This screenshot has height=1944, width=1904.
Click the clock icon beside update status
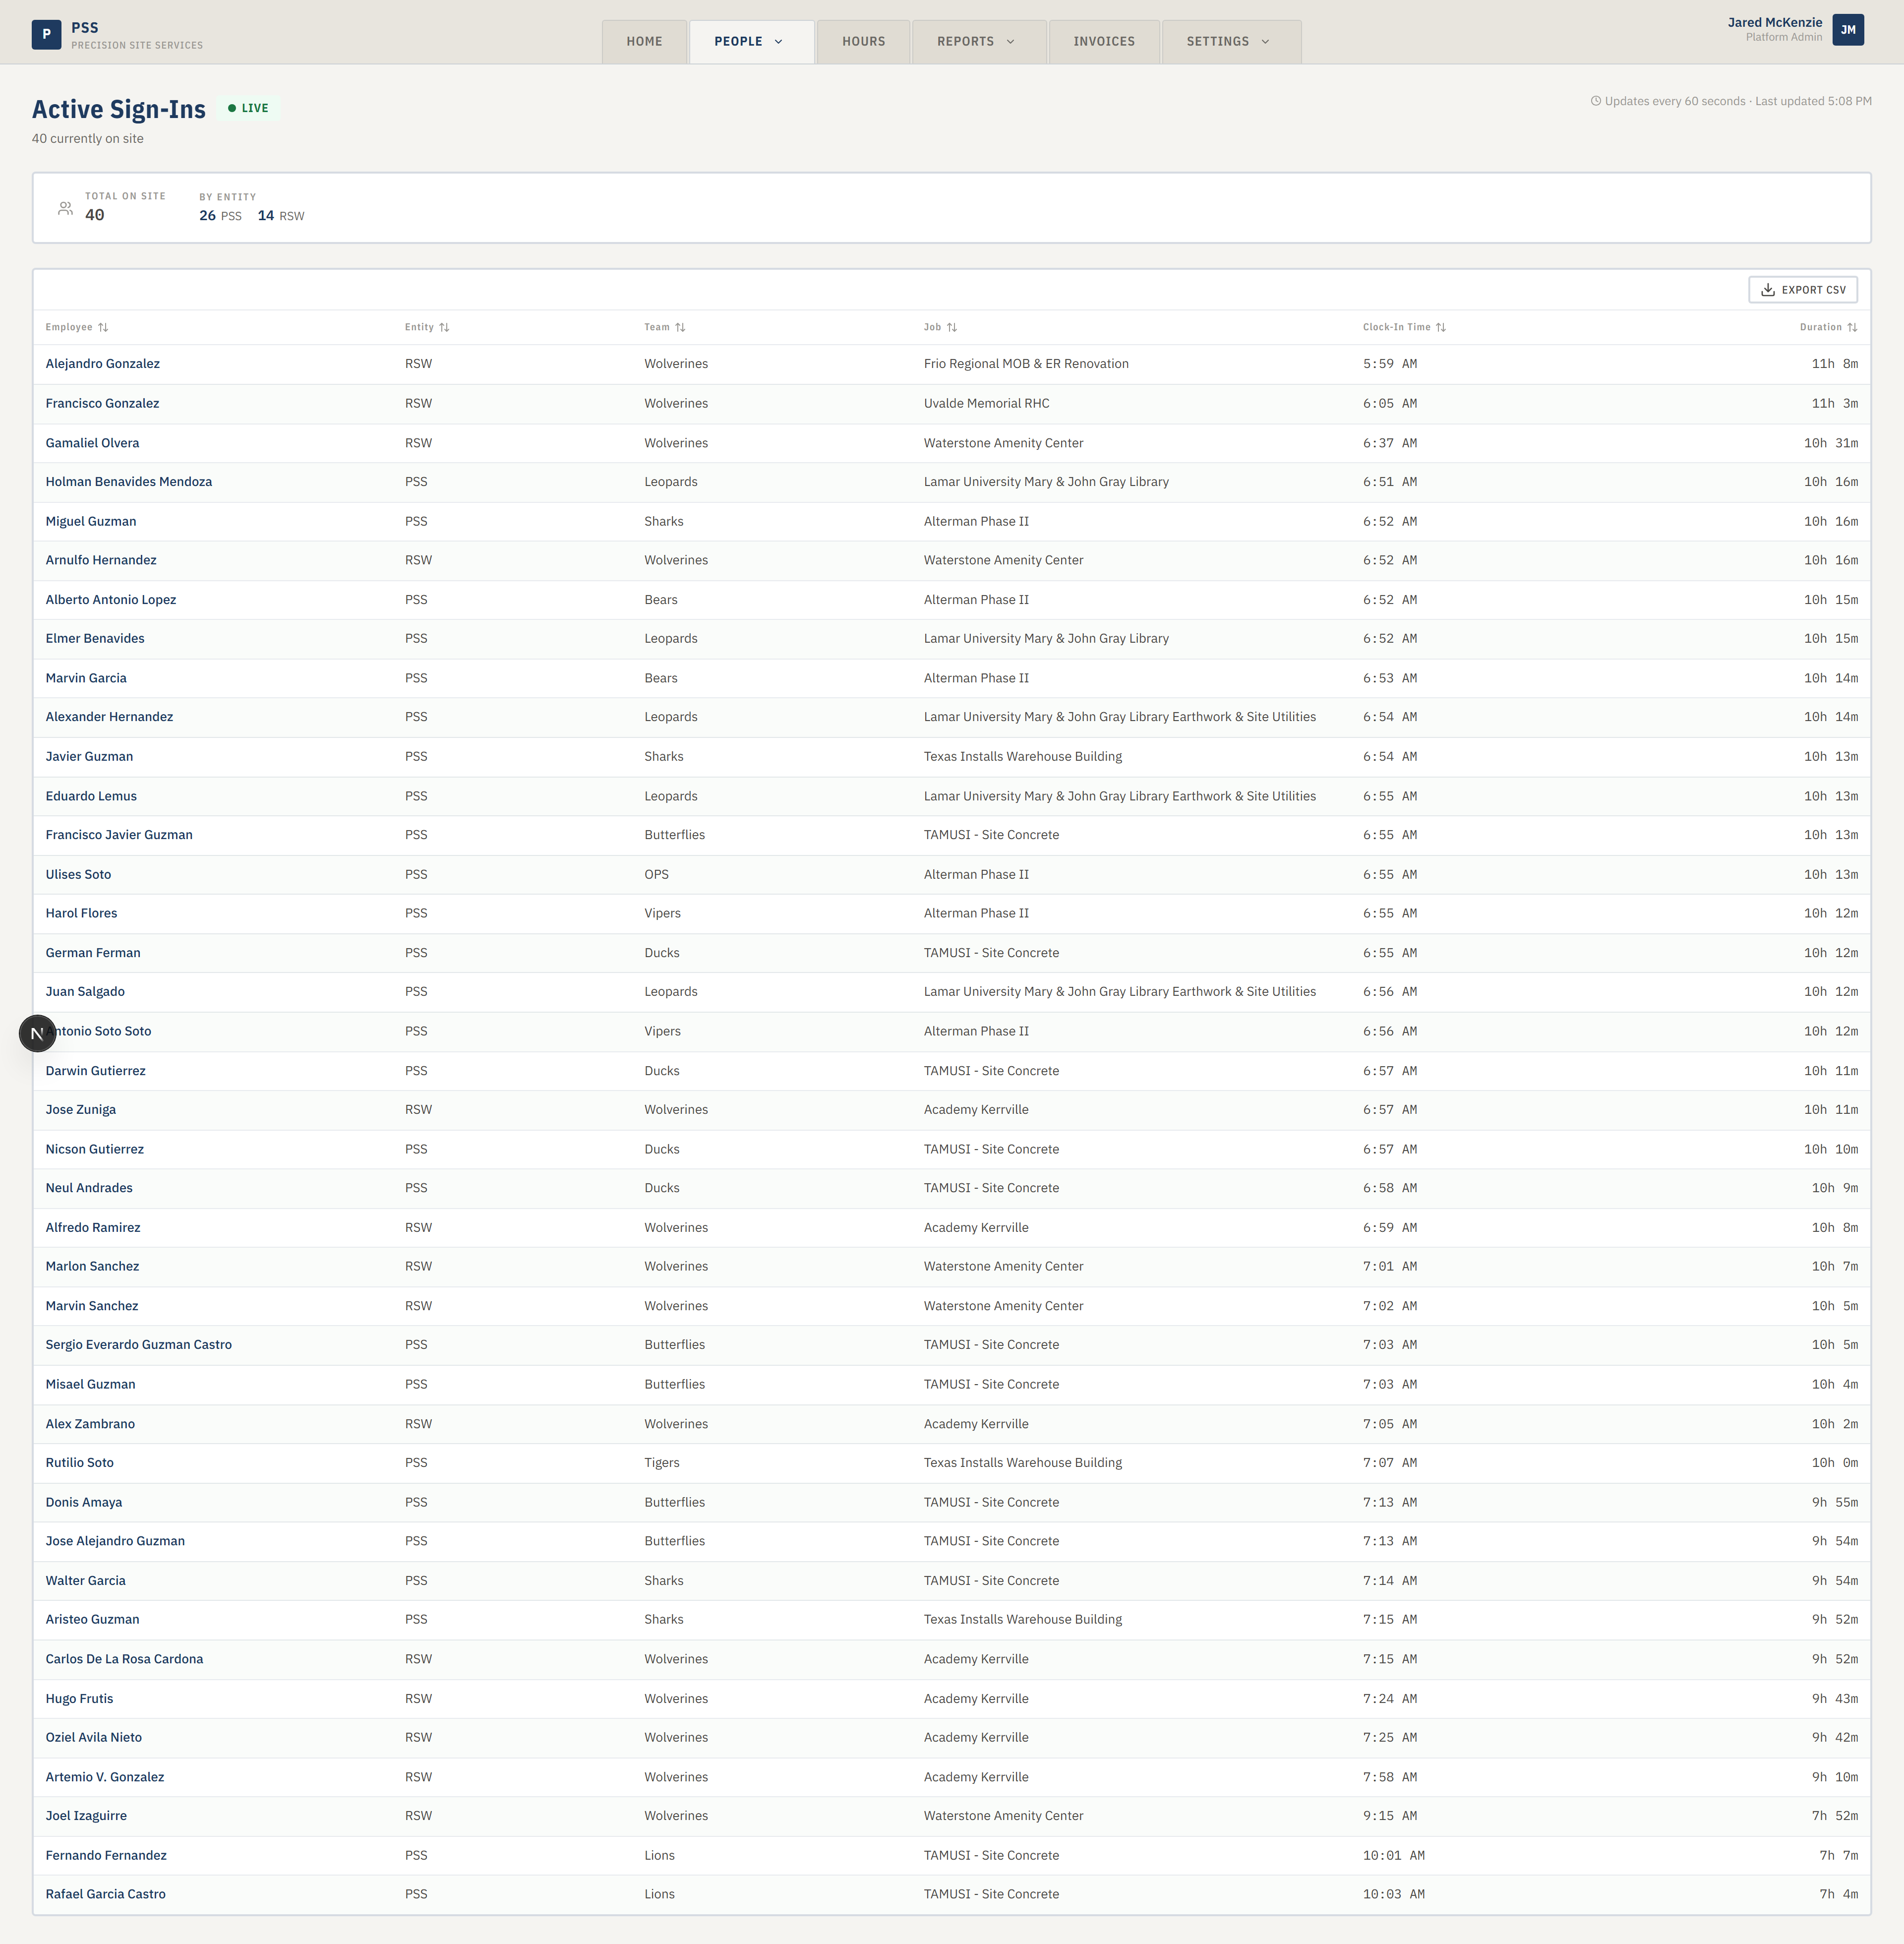[x=1596, y=101]
